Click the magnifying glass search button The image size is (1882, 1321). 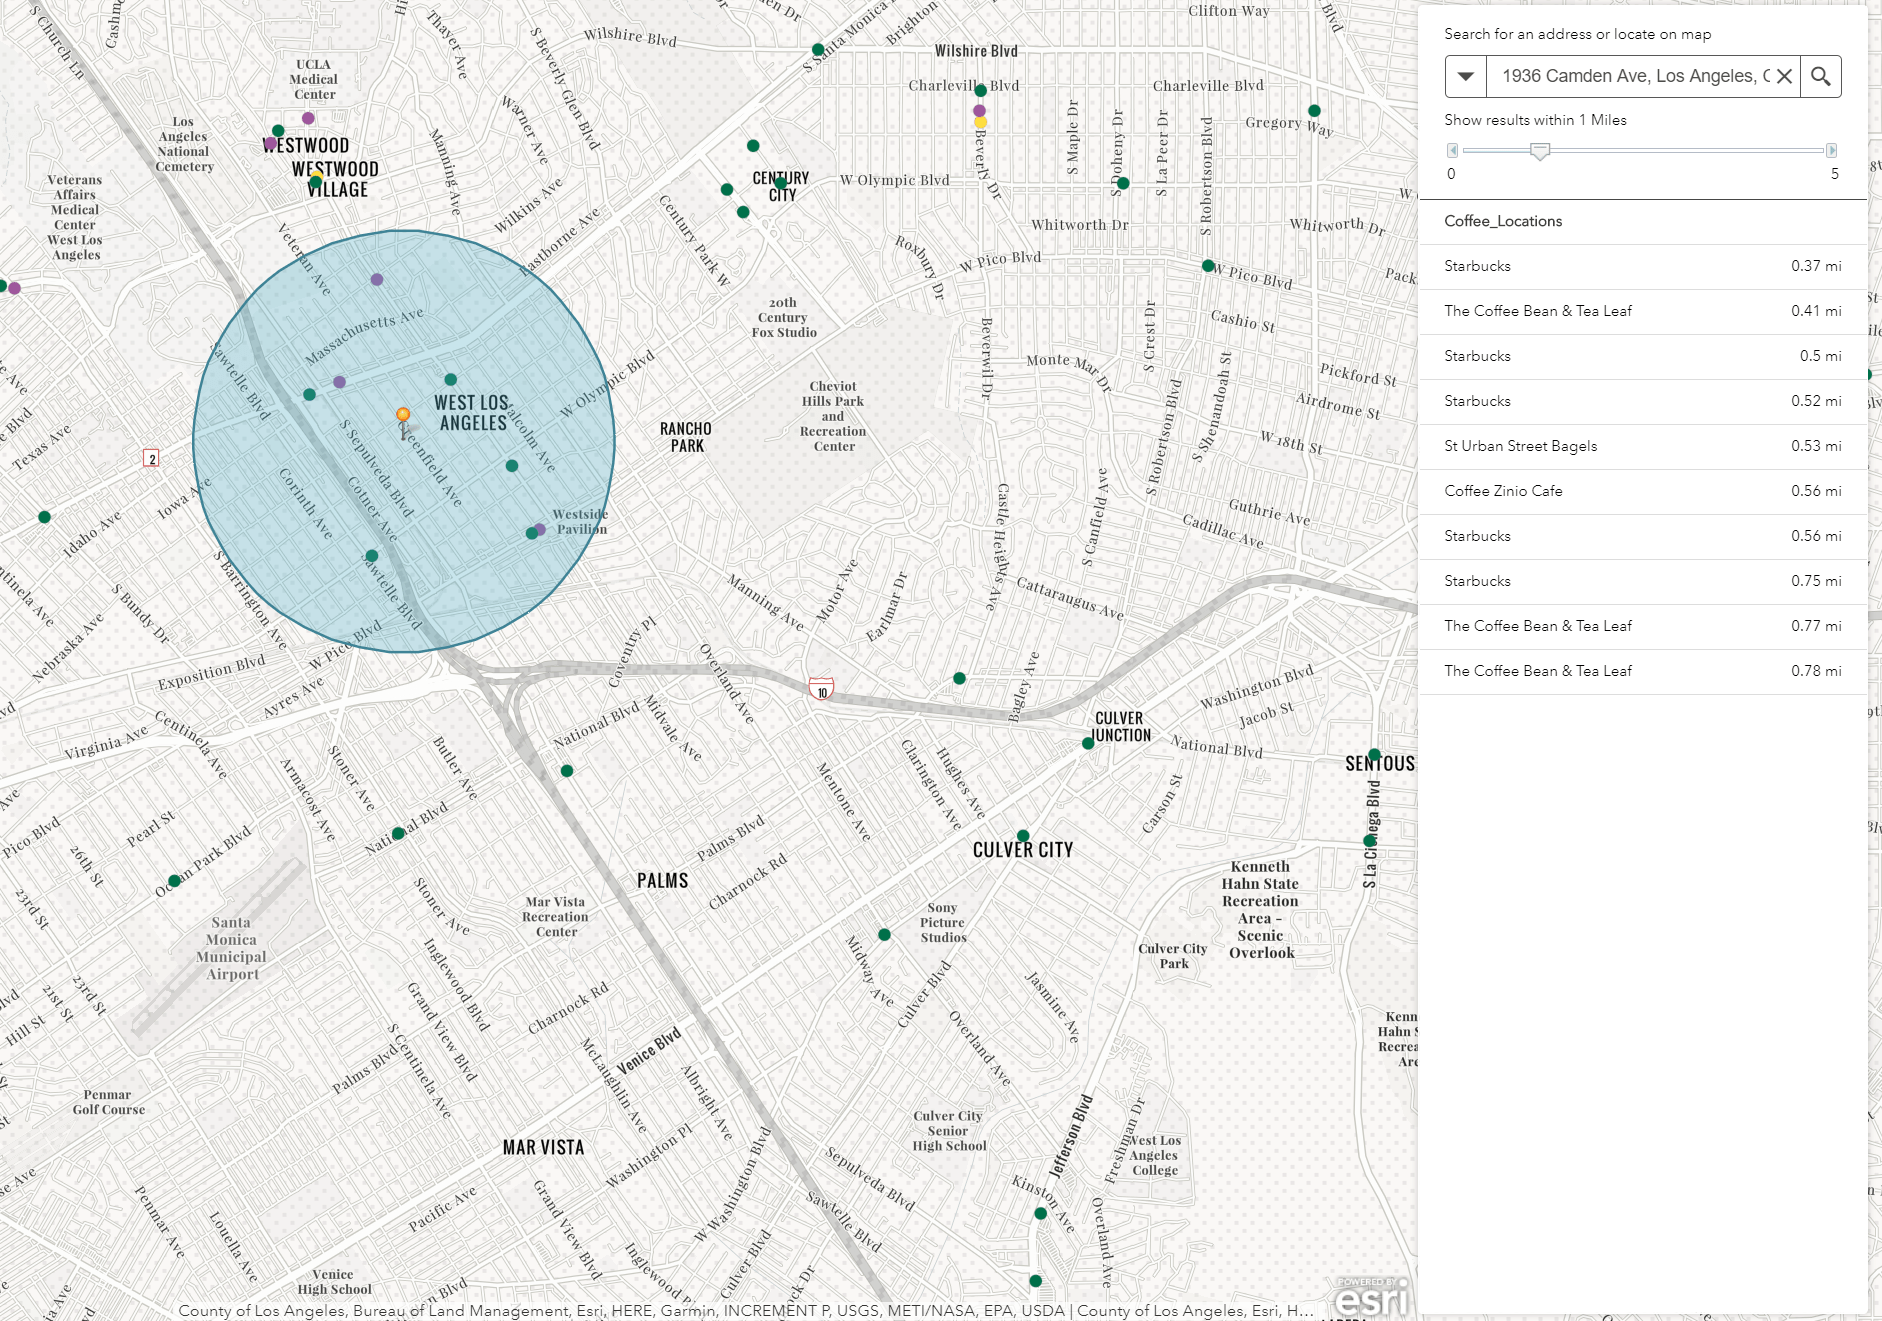click(x=1821, y=76)
